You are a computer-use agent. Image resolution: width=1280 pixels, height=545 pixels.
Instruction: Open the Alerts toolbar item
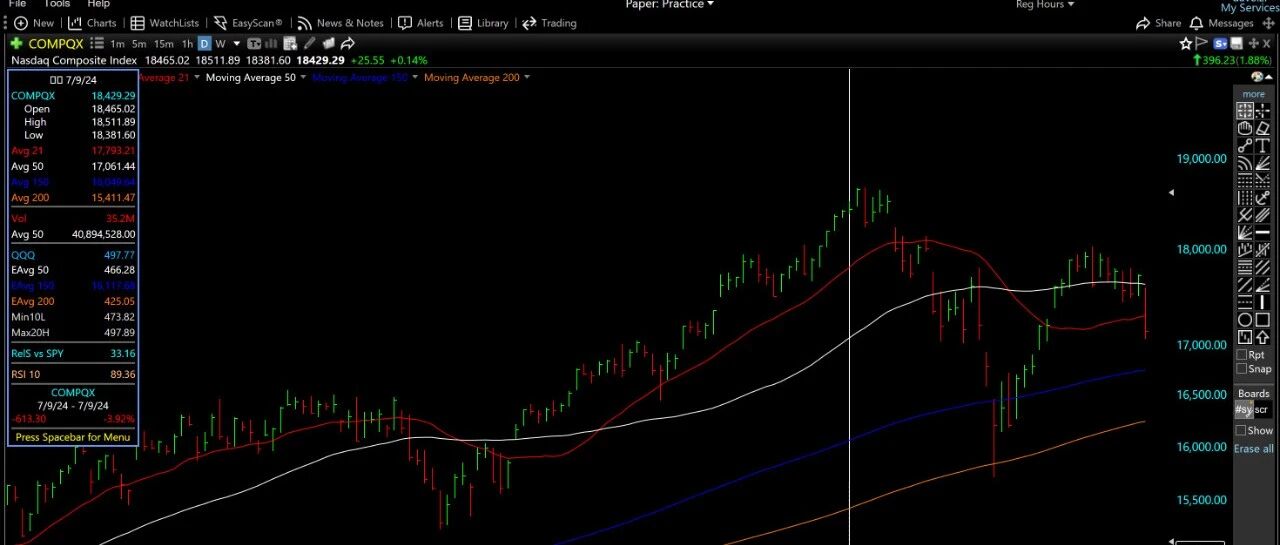[x=420, y=23]
